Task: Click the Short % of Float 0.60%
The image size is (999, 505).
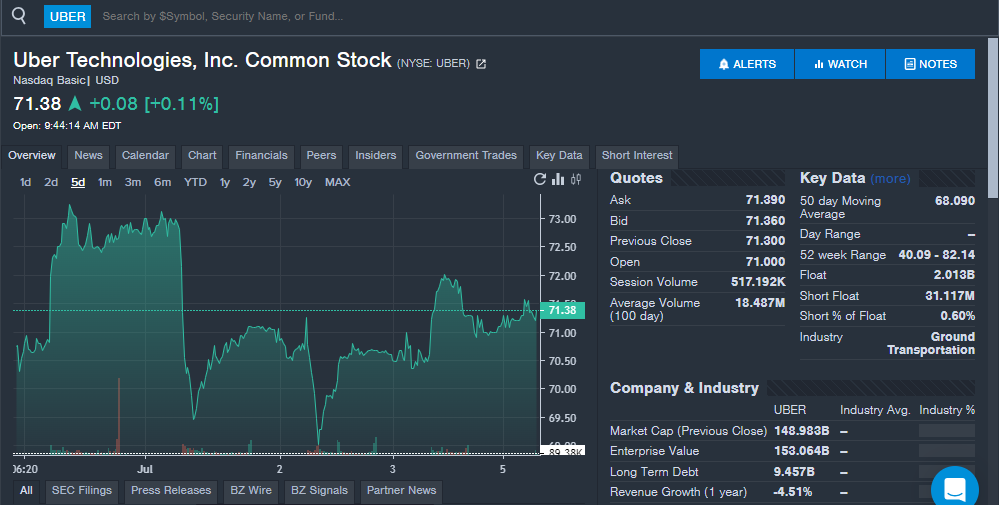Action: (x=958, y=316)
